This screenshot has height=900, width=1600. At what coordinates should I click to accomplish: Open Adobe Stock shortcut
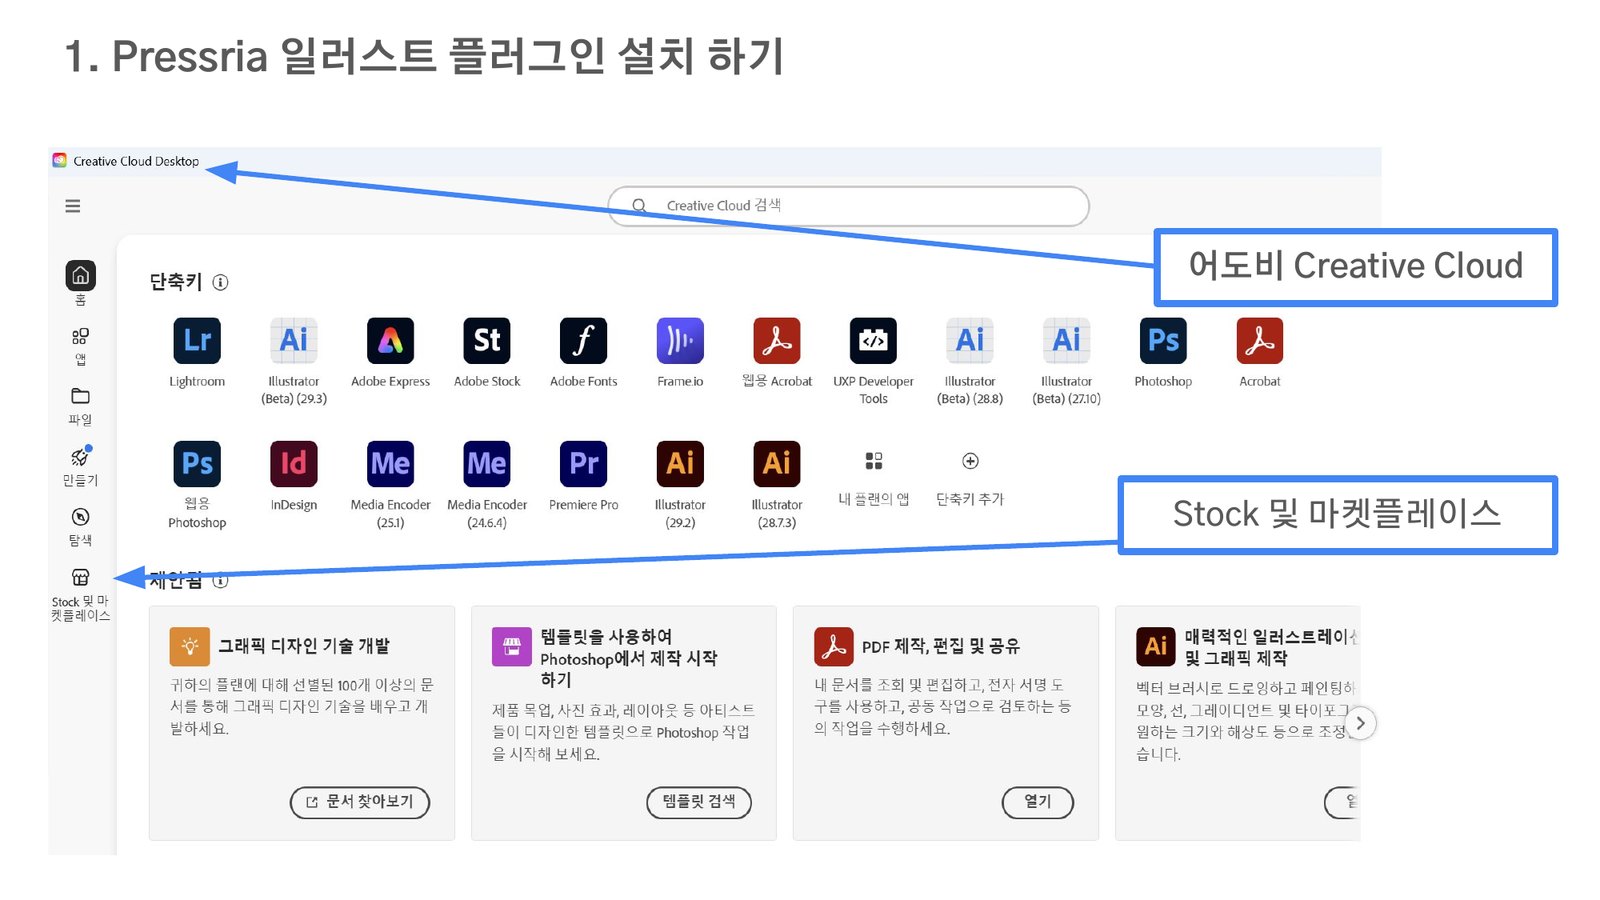click(487, 341)
